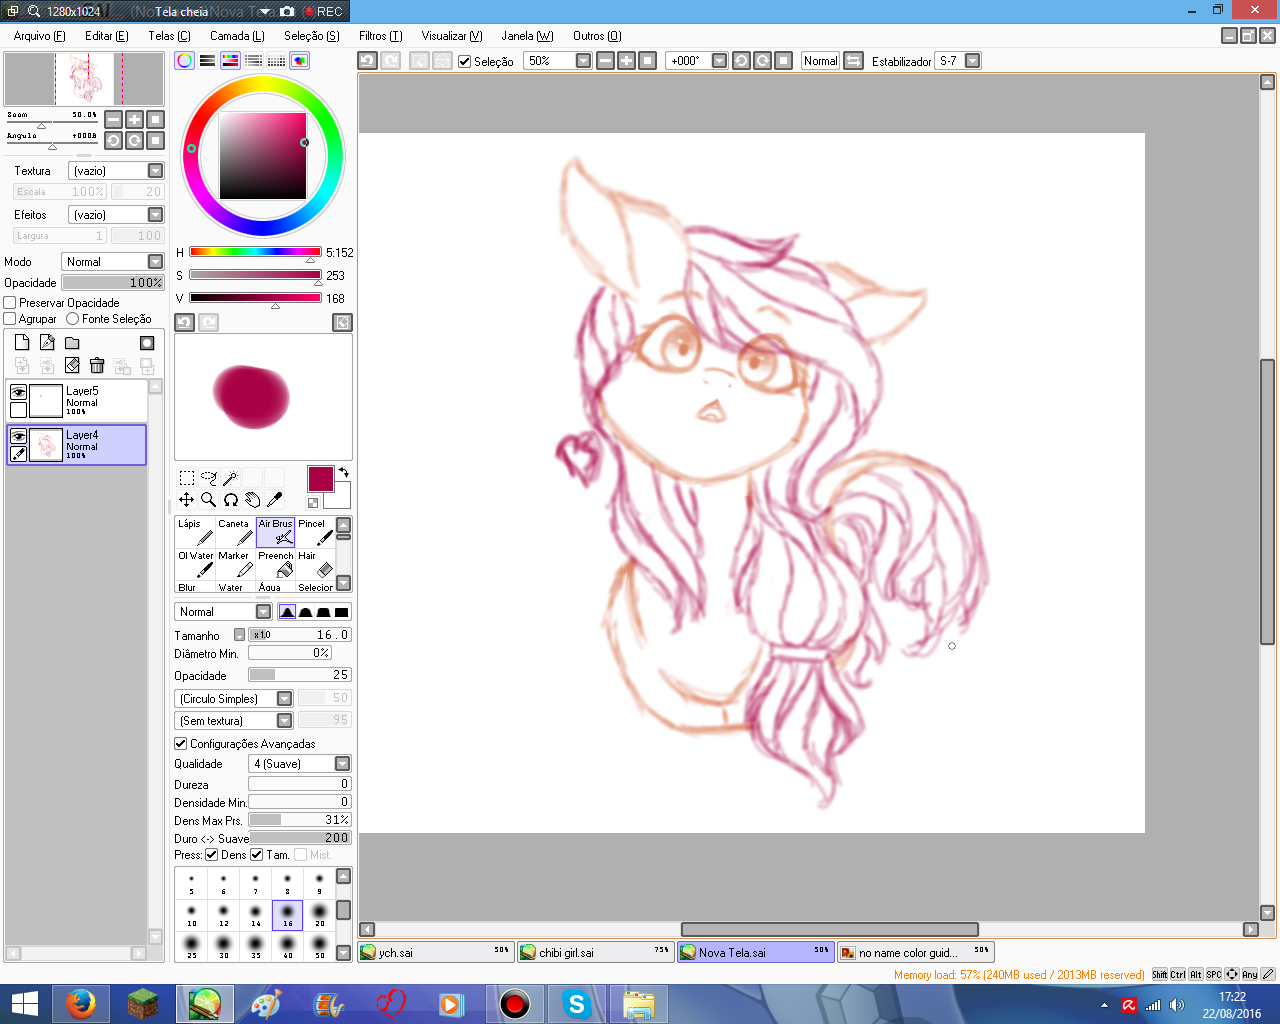This screenshot has width=1280, height=1024.
Task: Create a new layer folder
Action: pos(72,342)
